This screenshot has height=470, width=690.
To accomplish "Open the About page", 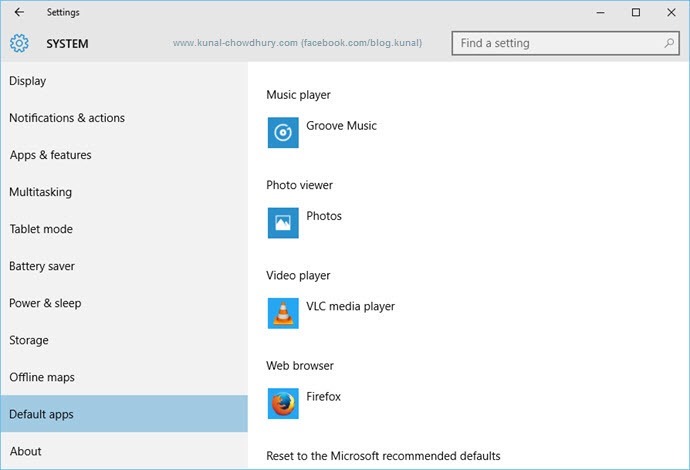I will [124, 451].
